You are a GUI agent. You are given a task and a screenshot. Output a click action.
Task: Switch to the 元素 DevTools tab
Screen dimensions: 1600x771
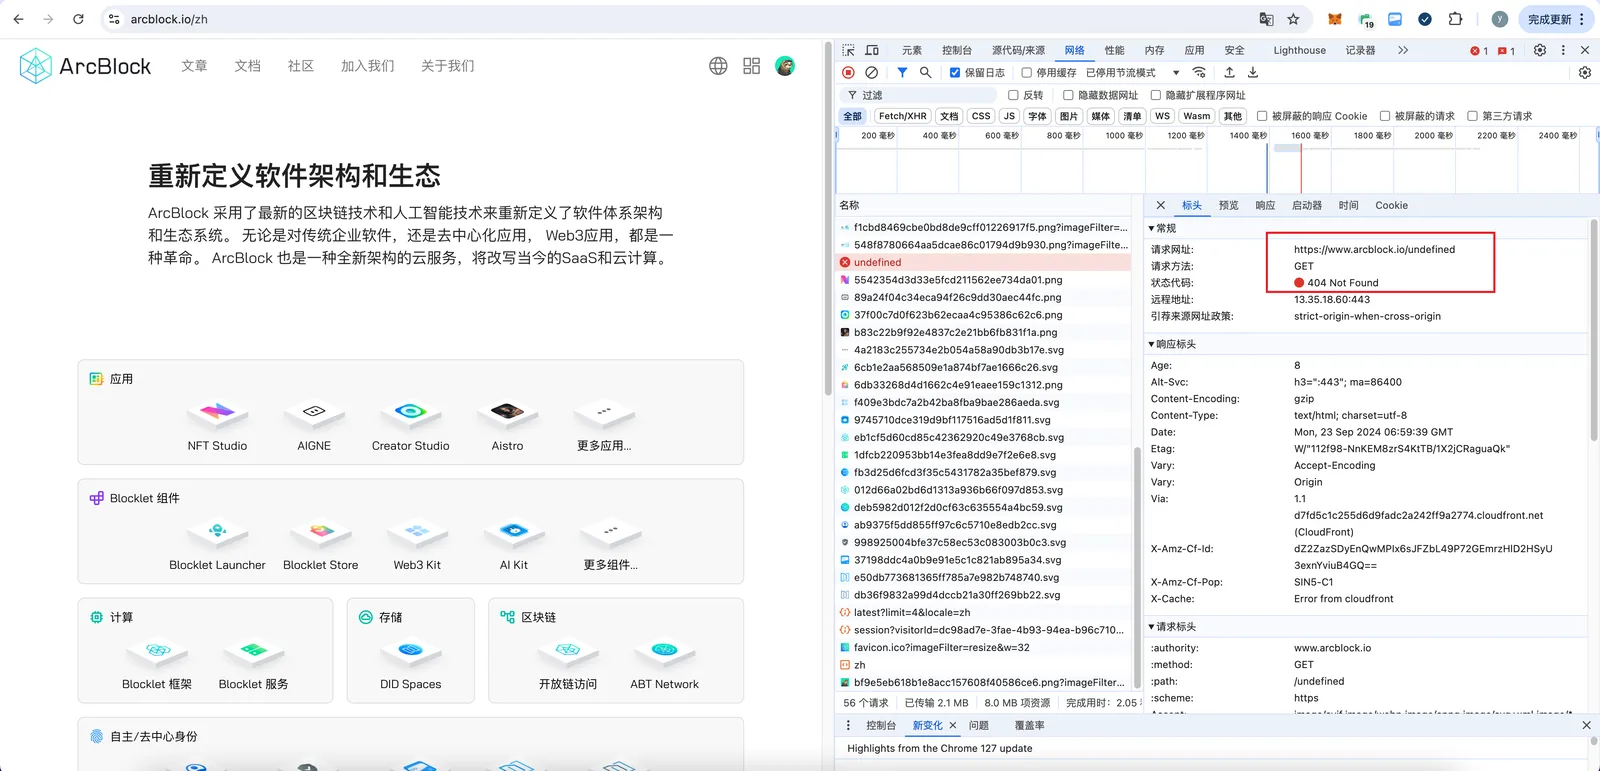(x=912, y=50)
